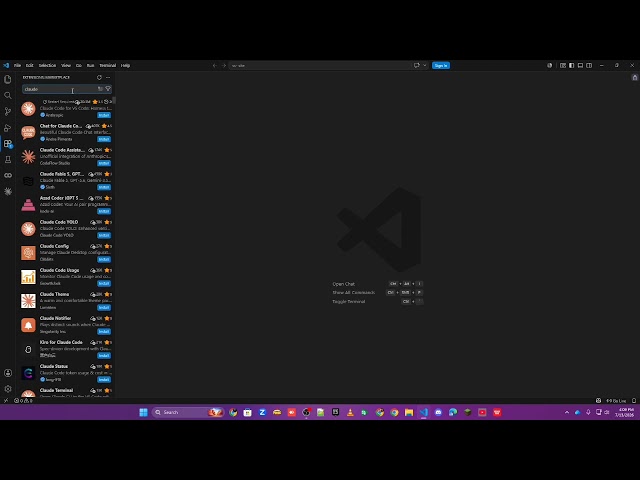Install Claude Code Assistant extension
This screenshot has width=640, height=480.
point(104,163)
